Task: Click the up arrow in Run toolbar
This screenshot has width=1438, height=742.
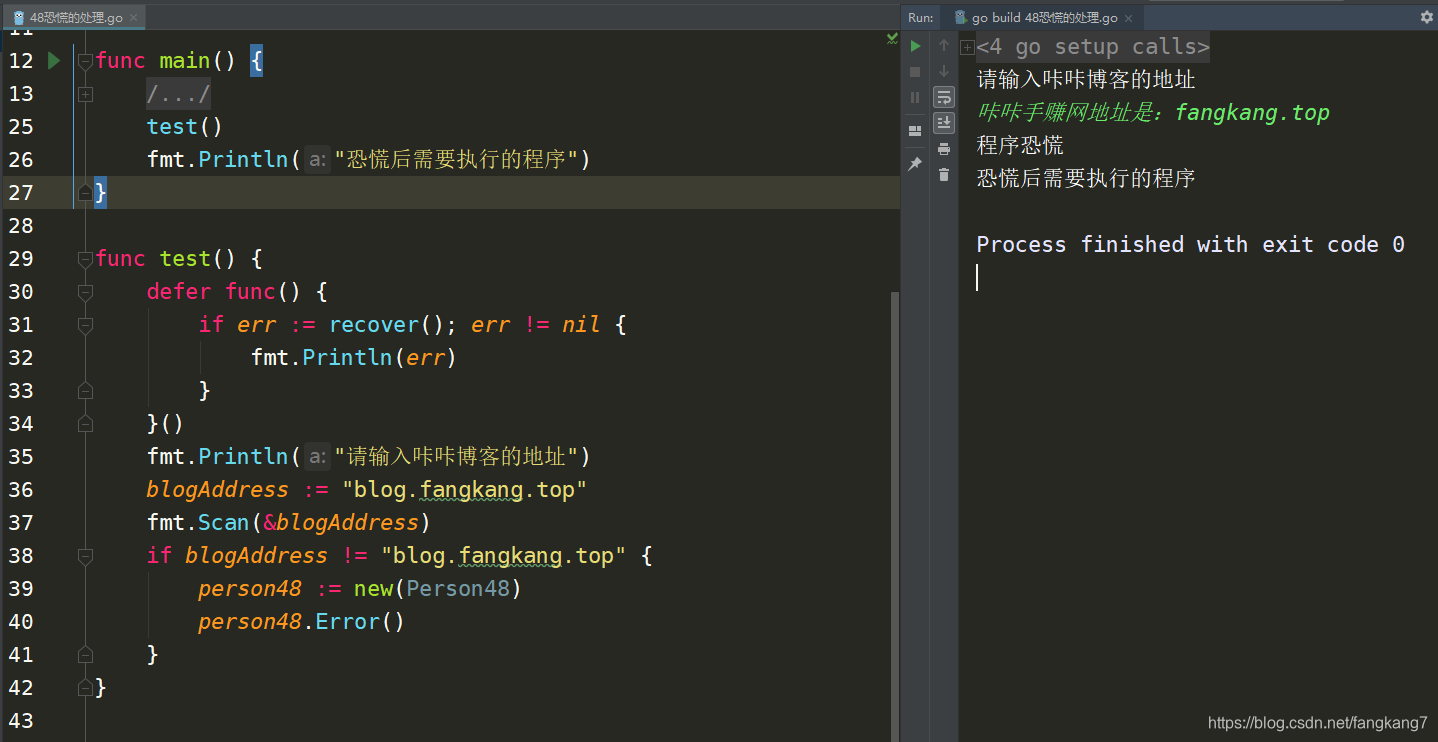Action: click(944, 46)
